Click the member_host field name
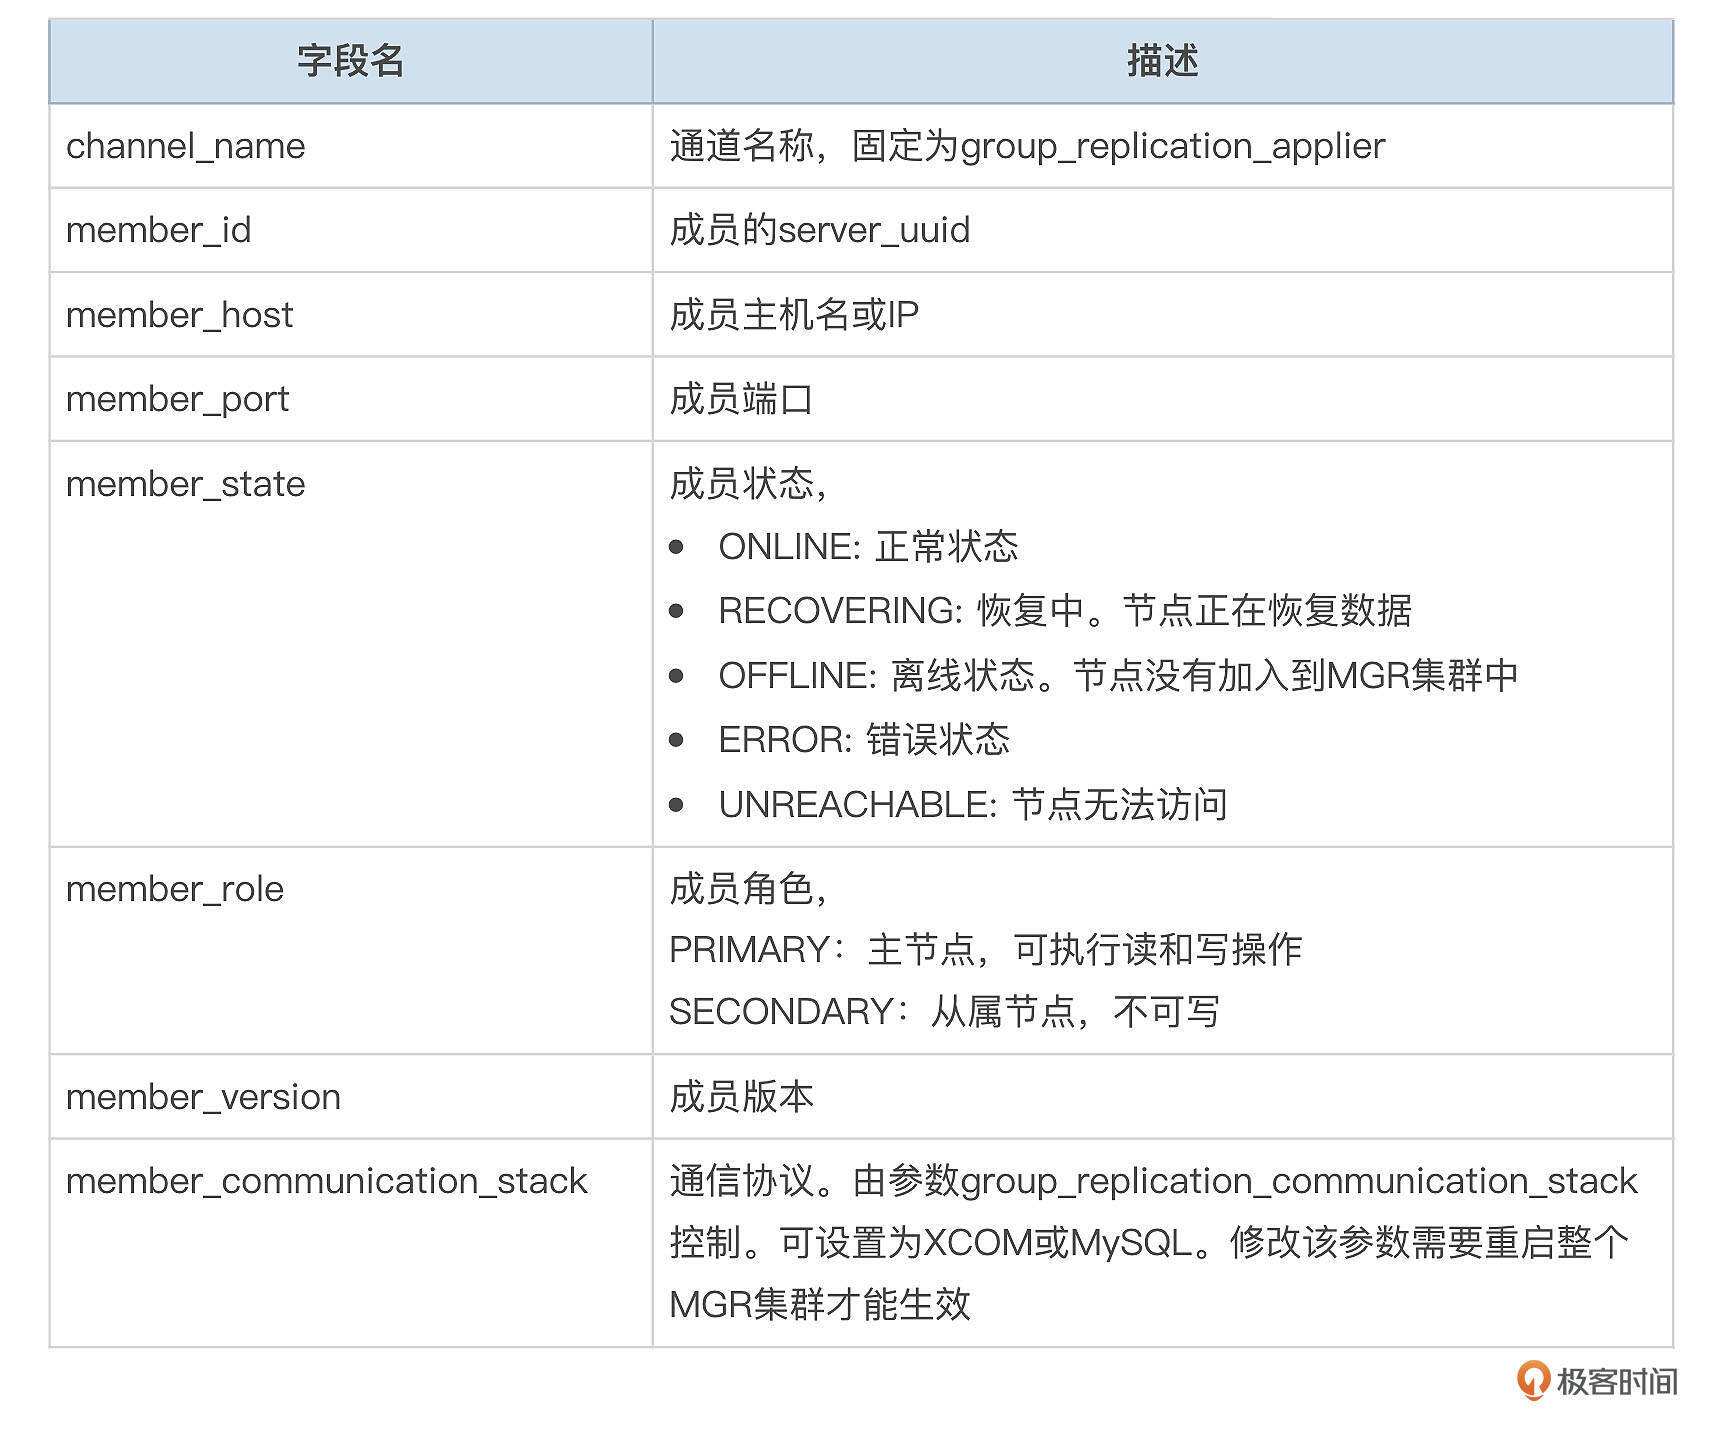Screen dimensions: 1724x1434 pyautogui.click(x=180, y=315)
